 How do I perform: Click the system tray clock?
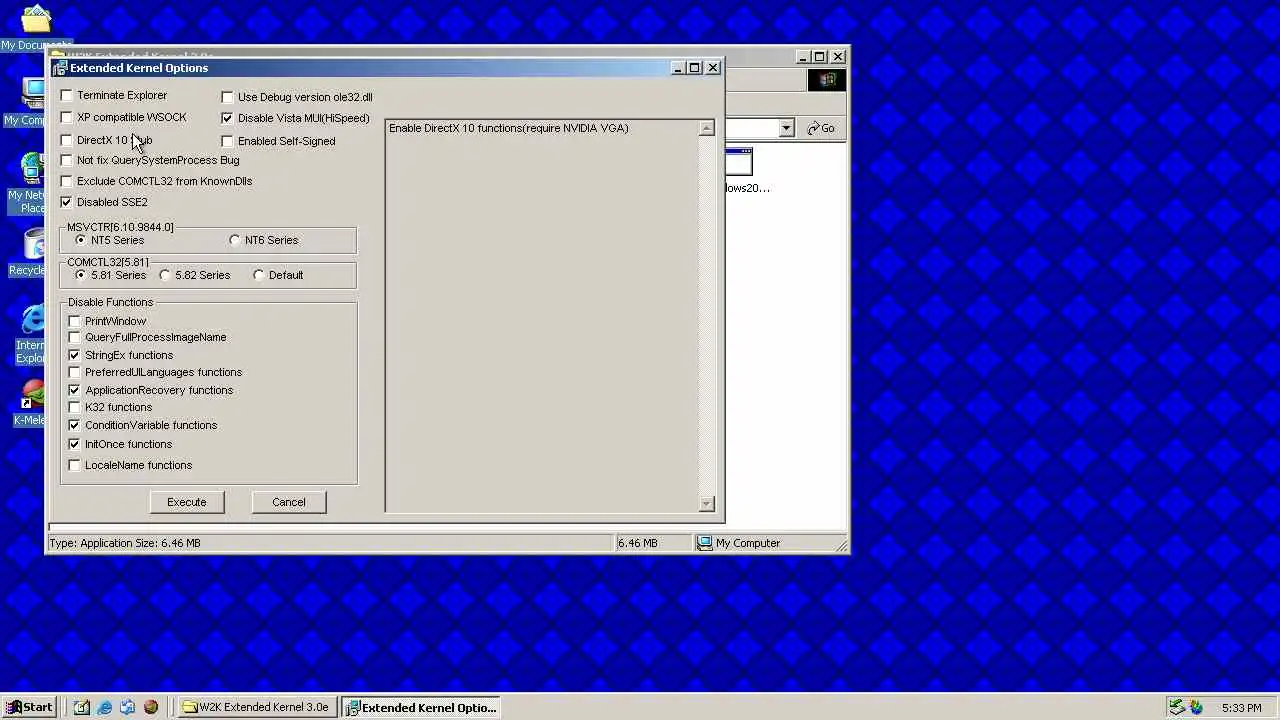click(x=1241, y=708)
